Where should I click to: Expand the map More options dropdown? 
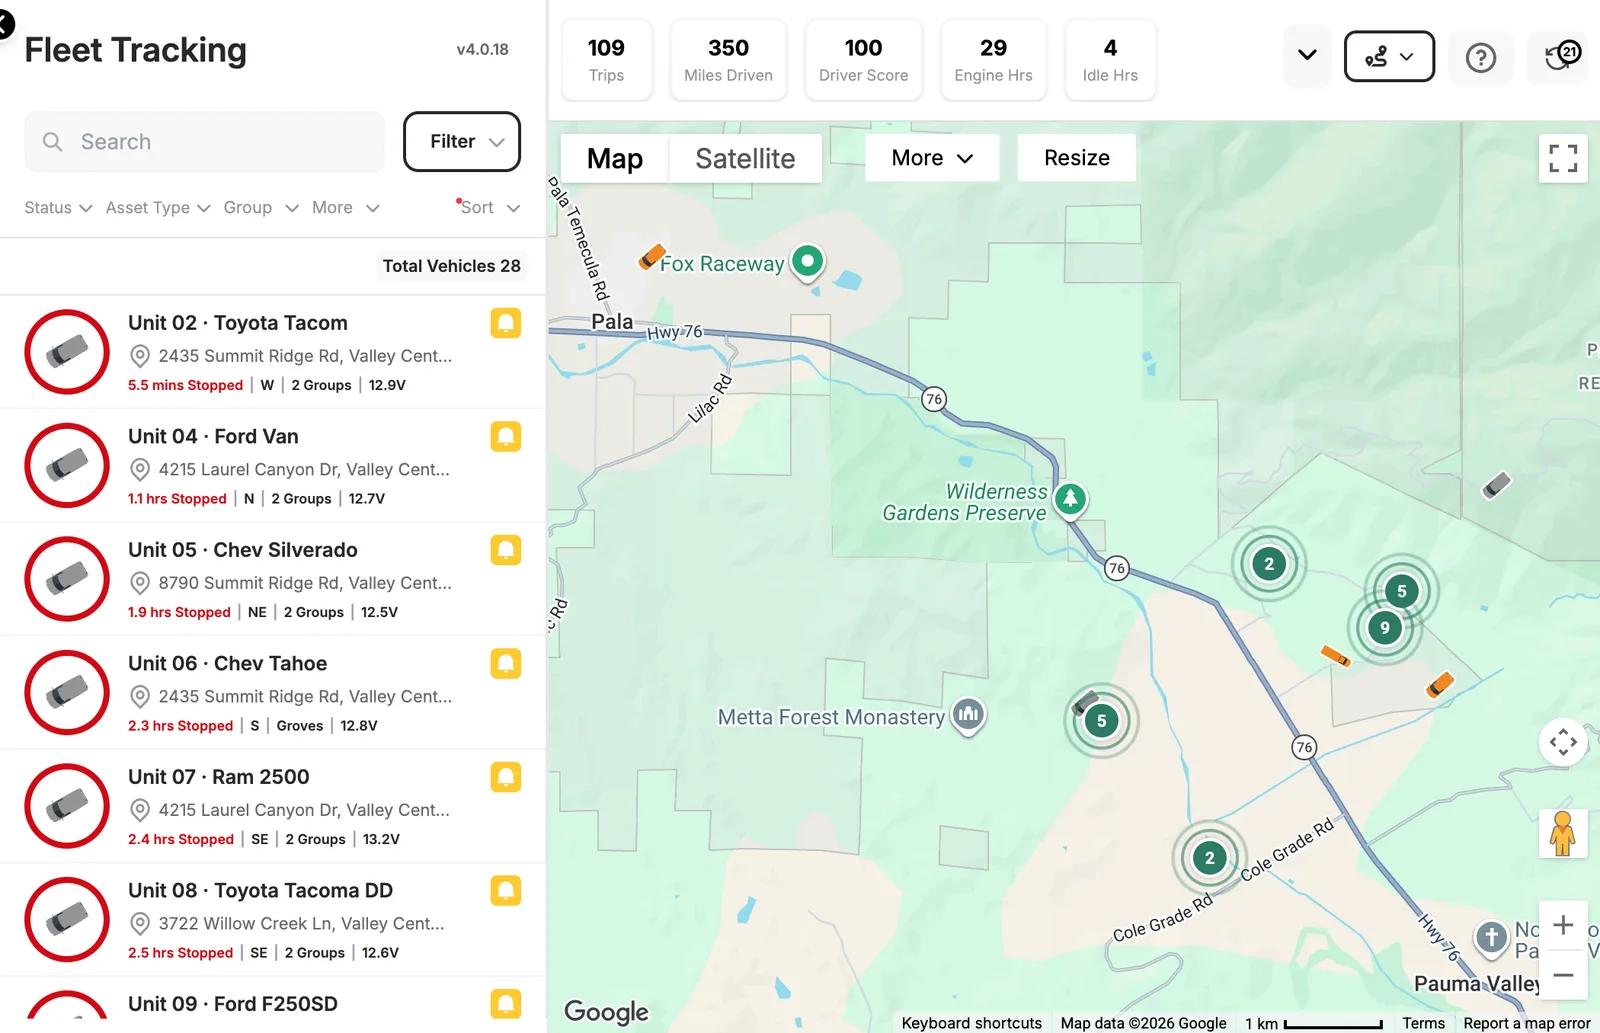[932, 158]
